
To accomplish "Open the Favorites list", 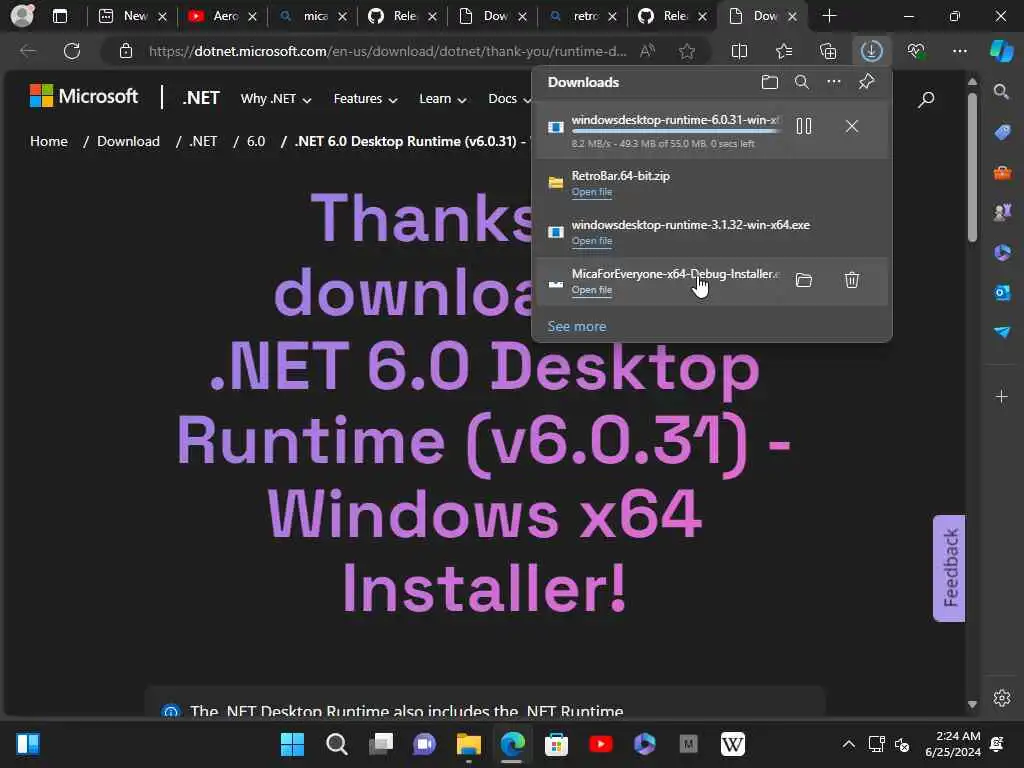I will tap(784, 51).
